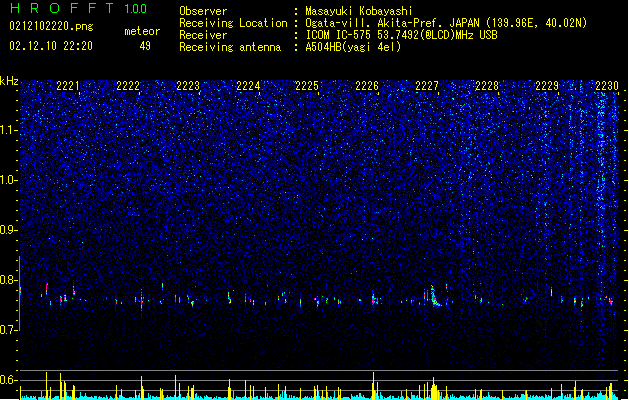Click the 2221 time marker
Image resolution: width=629 pixels, height=400 pixels.
[x=68, y=86]
